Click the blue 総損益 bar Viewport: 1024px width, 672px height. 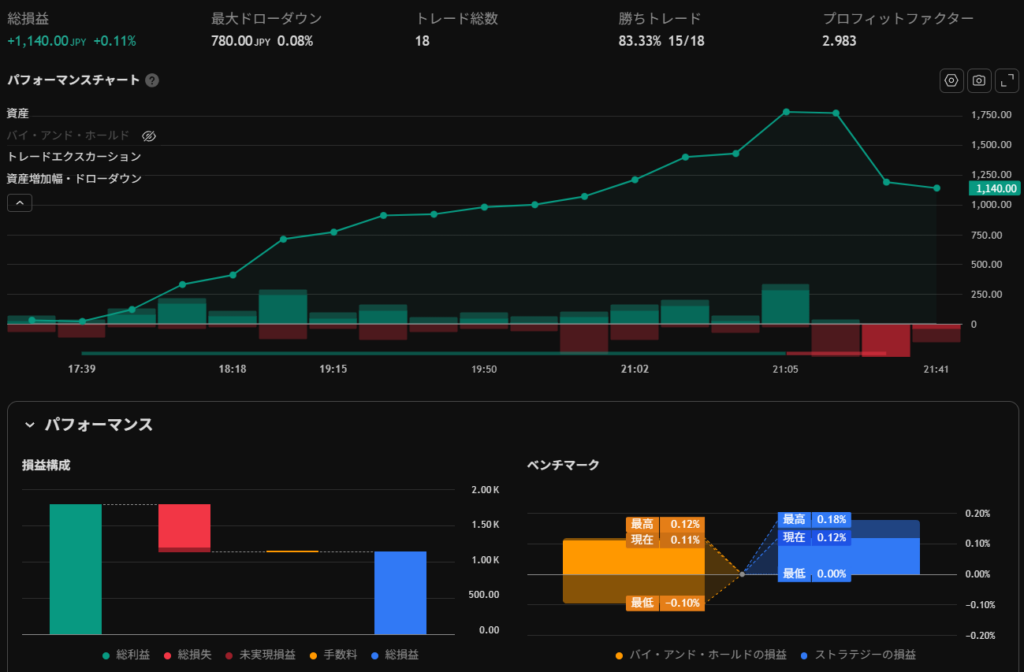click(x=400, y=592)
